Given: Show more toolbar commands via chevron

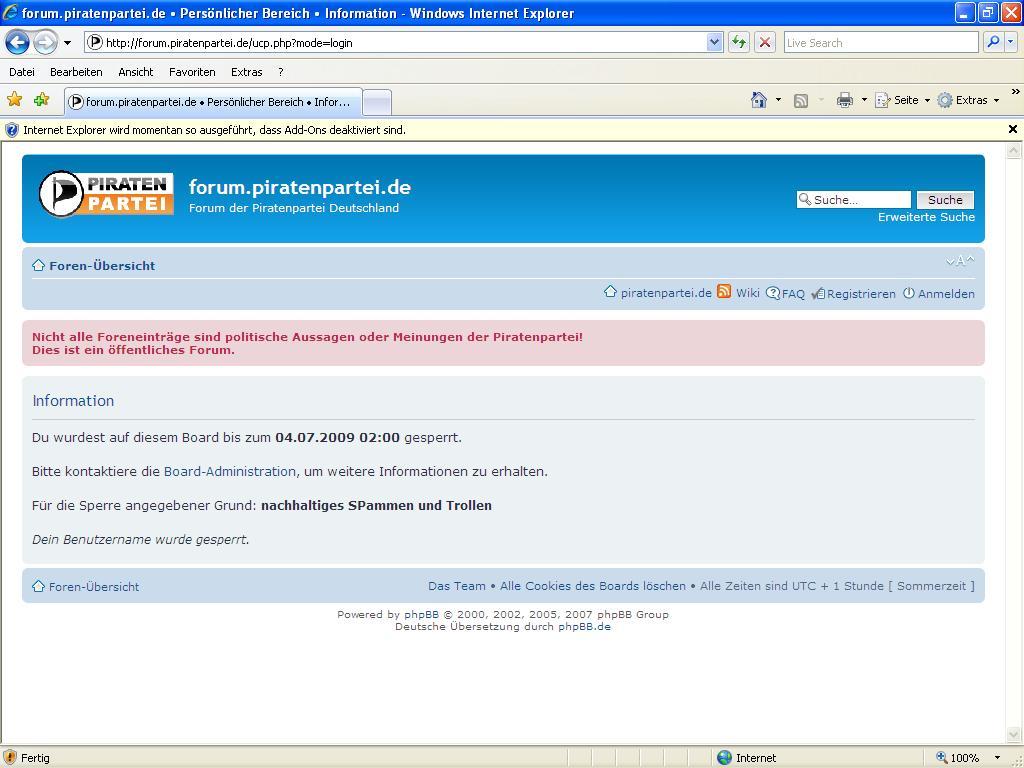Looking at the screenshot, I should click(1015, 92).
